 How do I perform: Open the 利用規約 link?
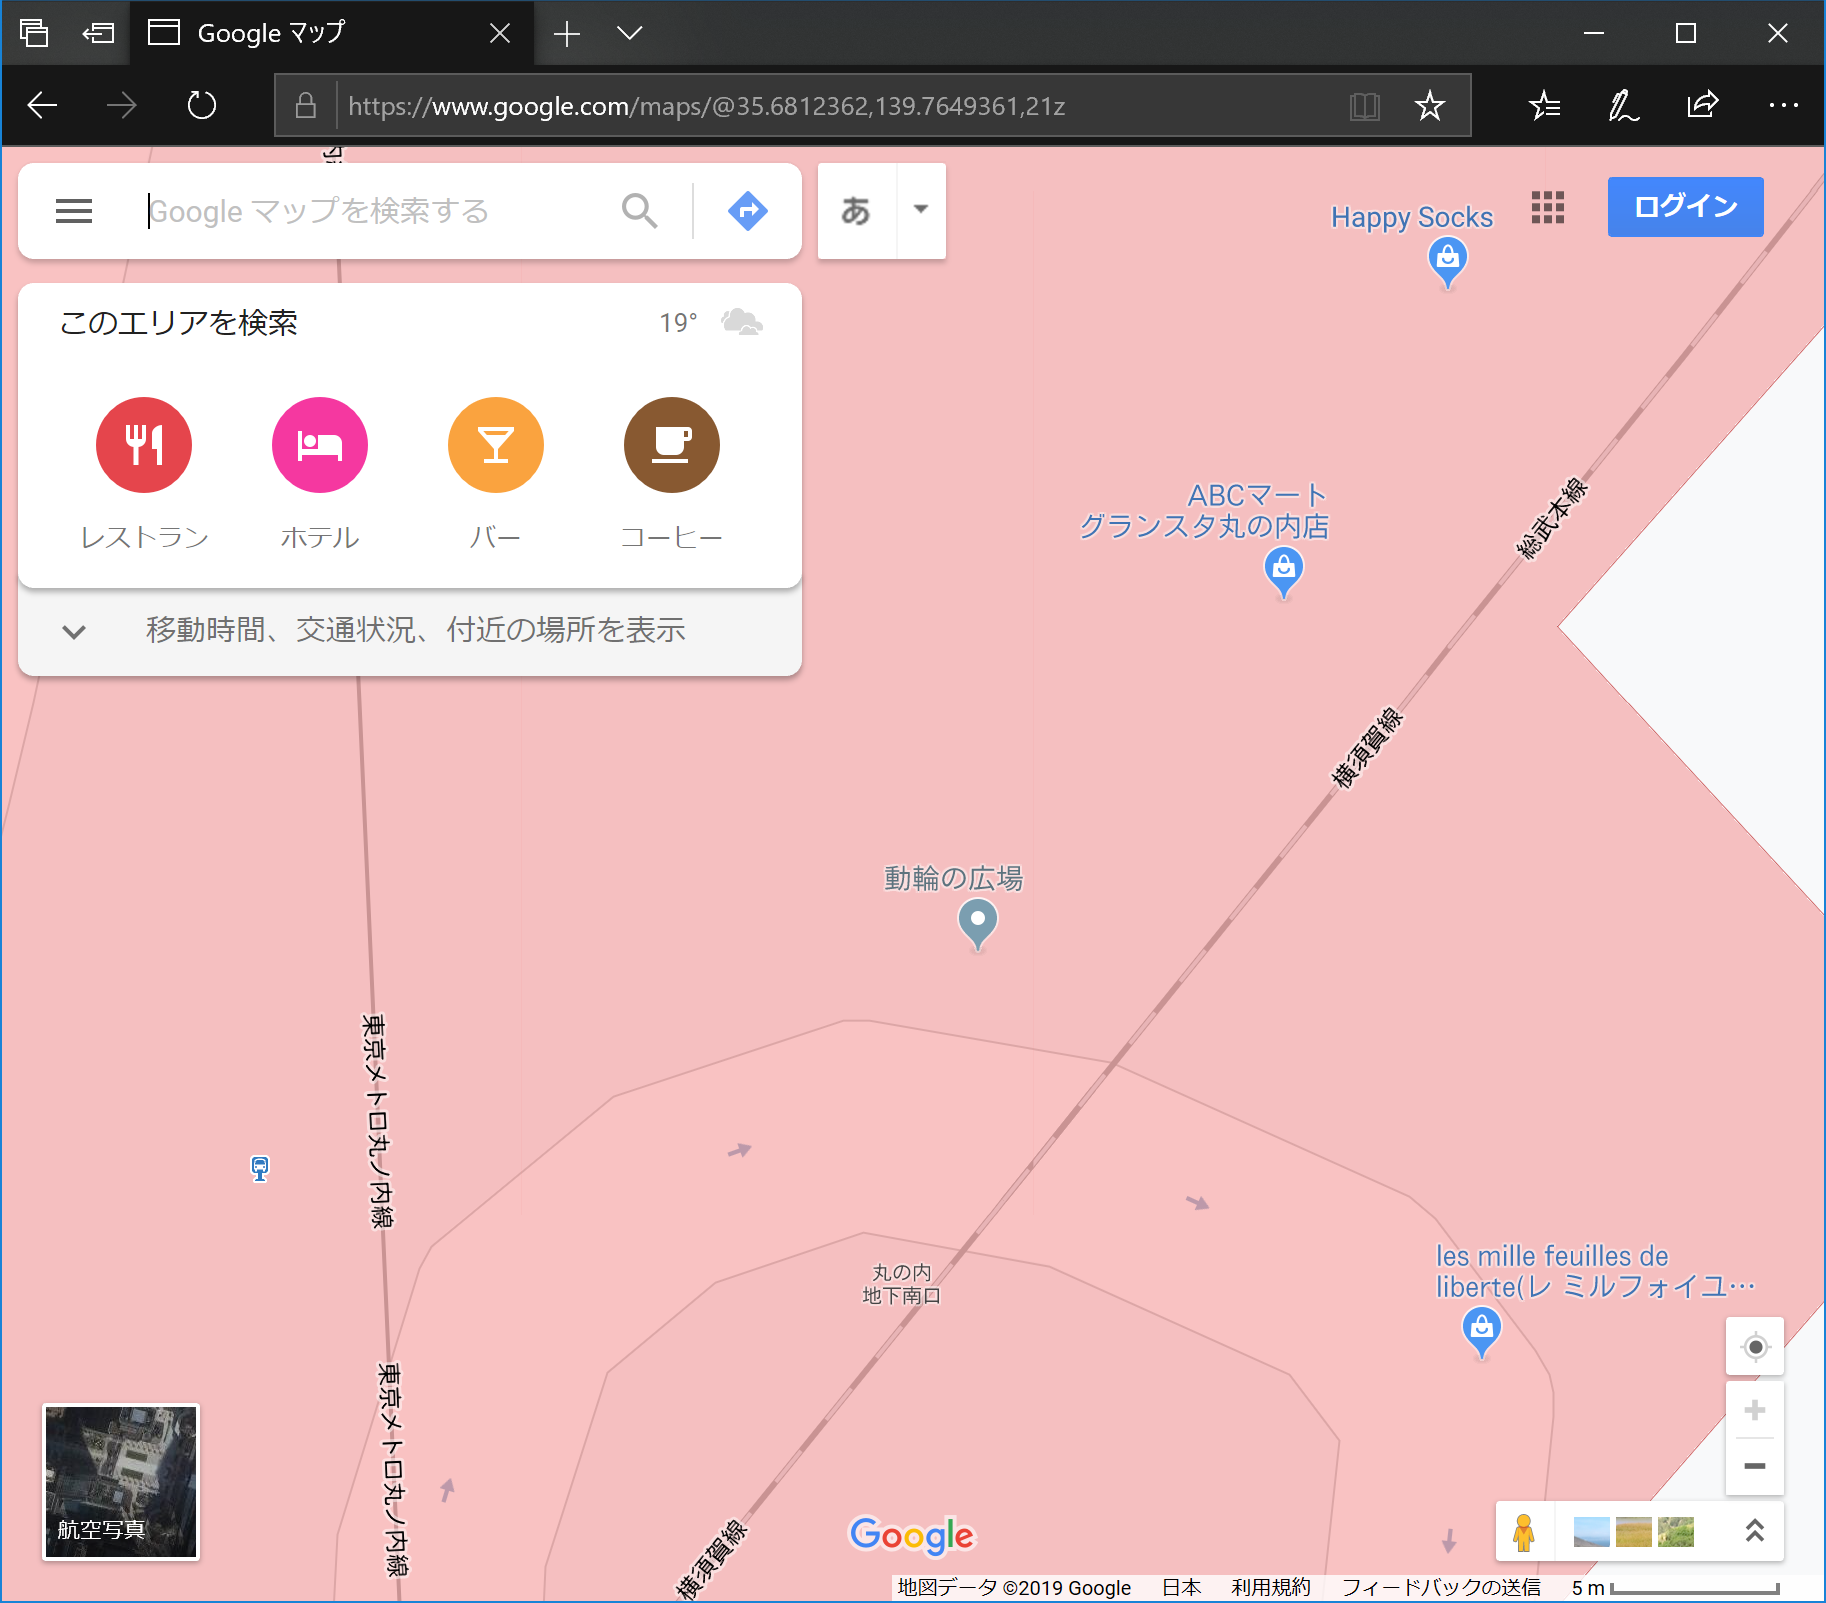click(1270, 1587)
